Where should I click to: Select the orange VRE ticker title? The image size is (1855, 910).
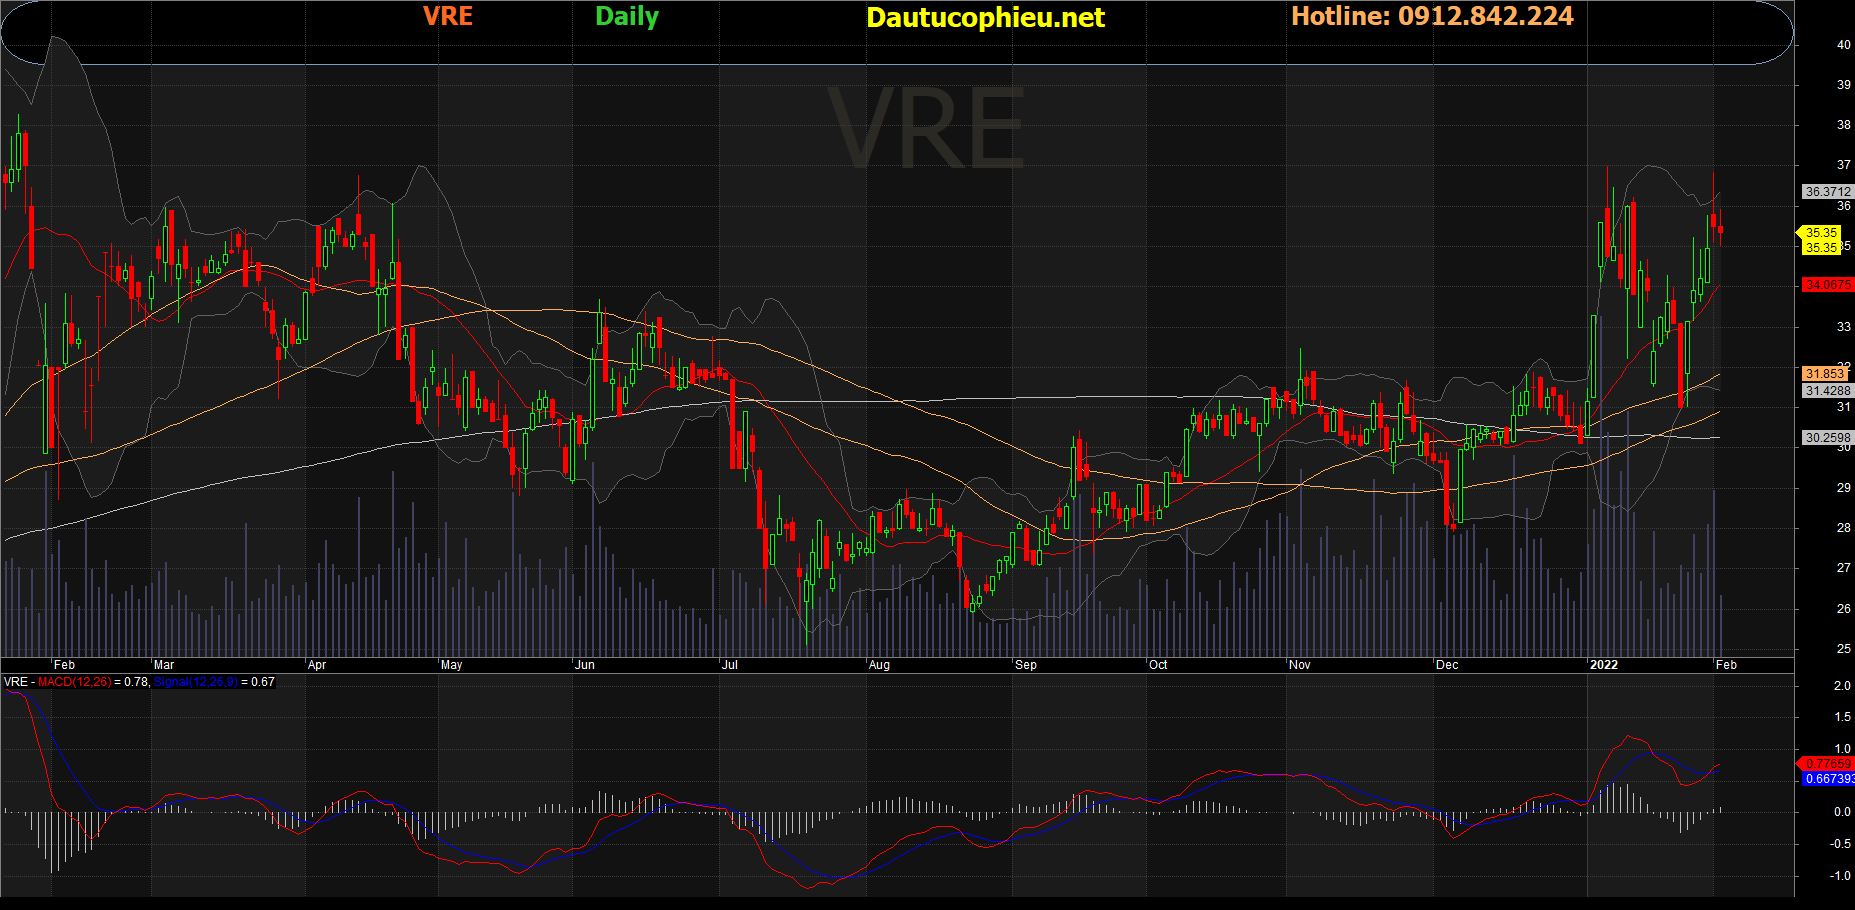click(x=448, y=16)
